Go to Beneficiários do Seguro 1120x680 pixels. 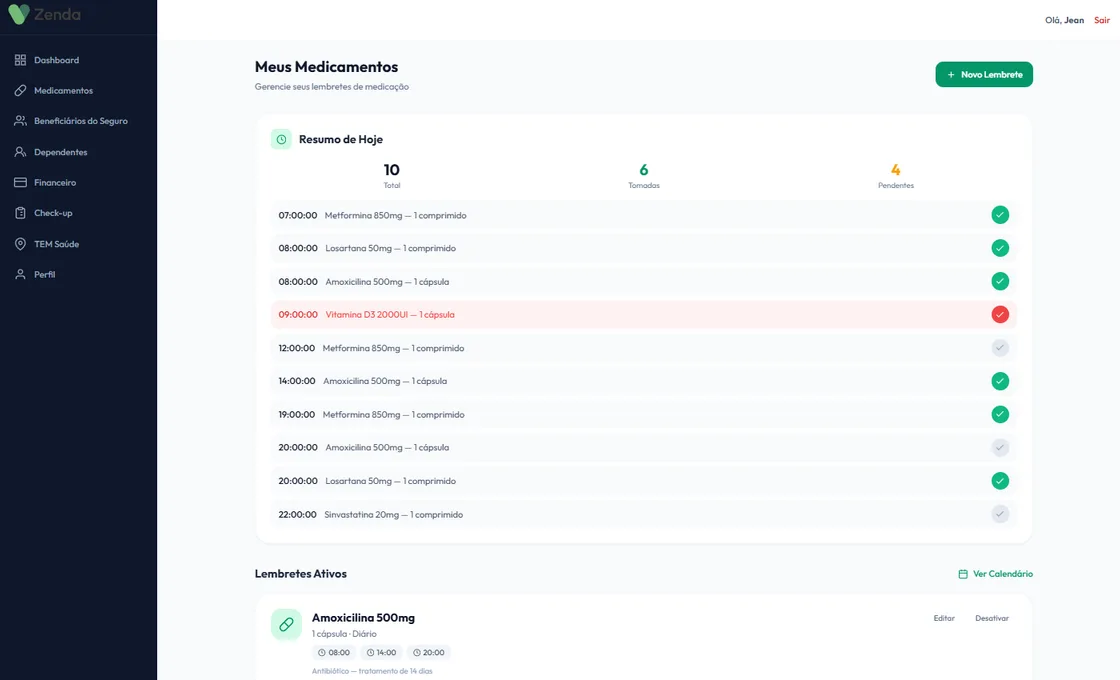click(79, 121)
